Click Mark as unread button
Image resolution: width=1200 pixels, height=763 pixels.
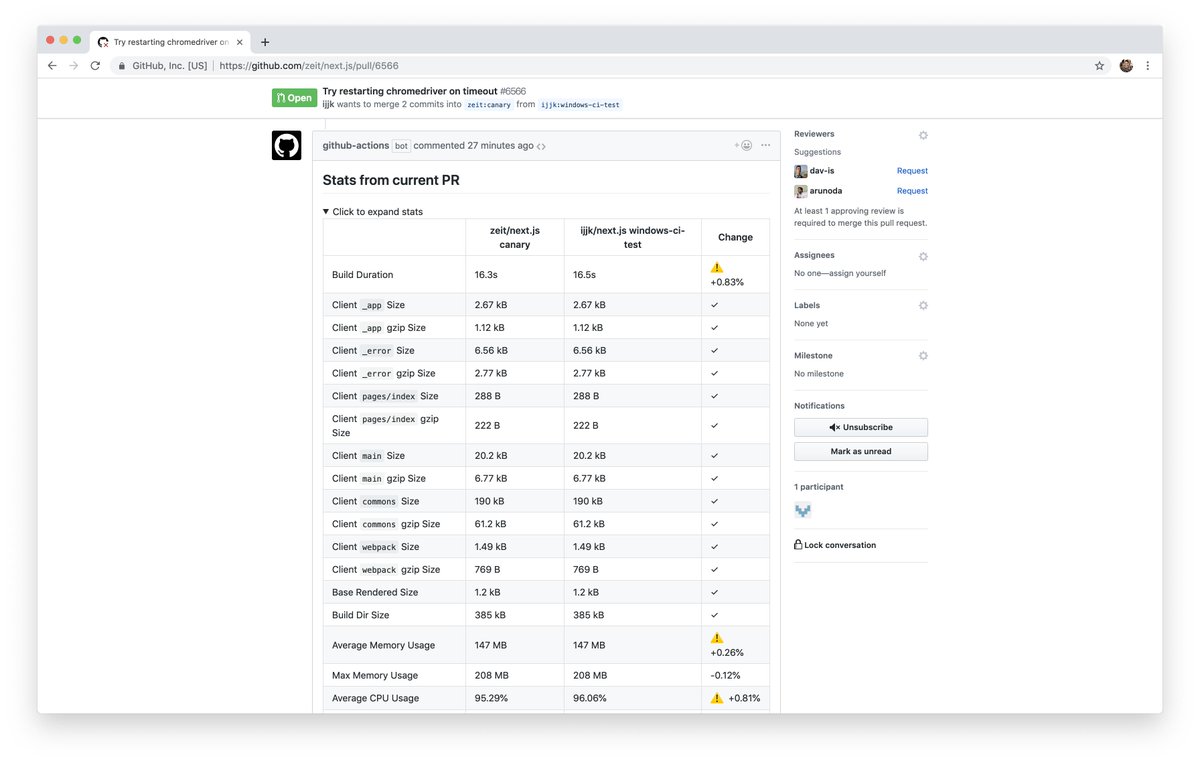coord(861,451)
